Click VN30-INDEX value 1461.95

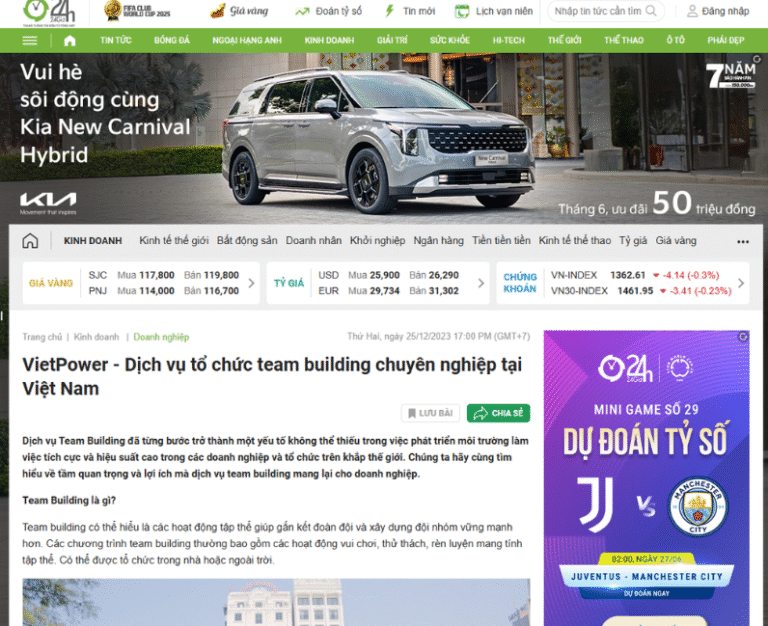635,291
